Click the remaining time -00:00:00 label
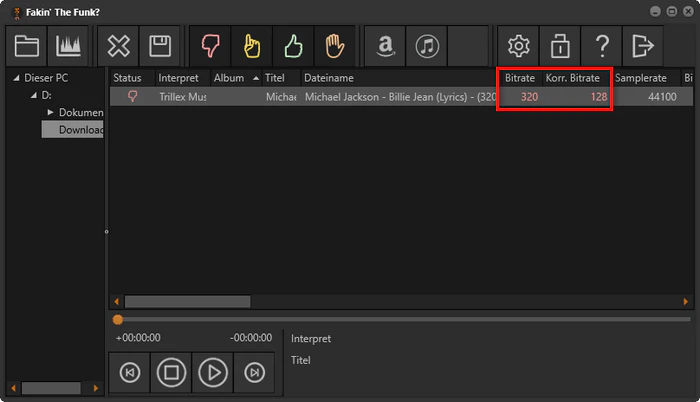This screenshot has height=402, width=700. (x=251, y=338)
